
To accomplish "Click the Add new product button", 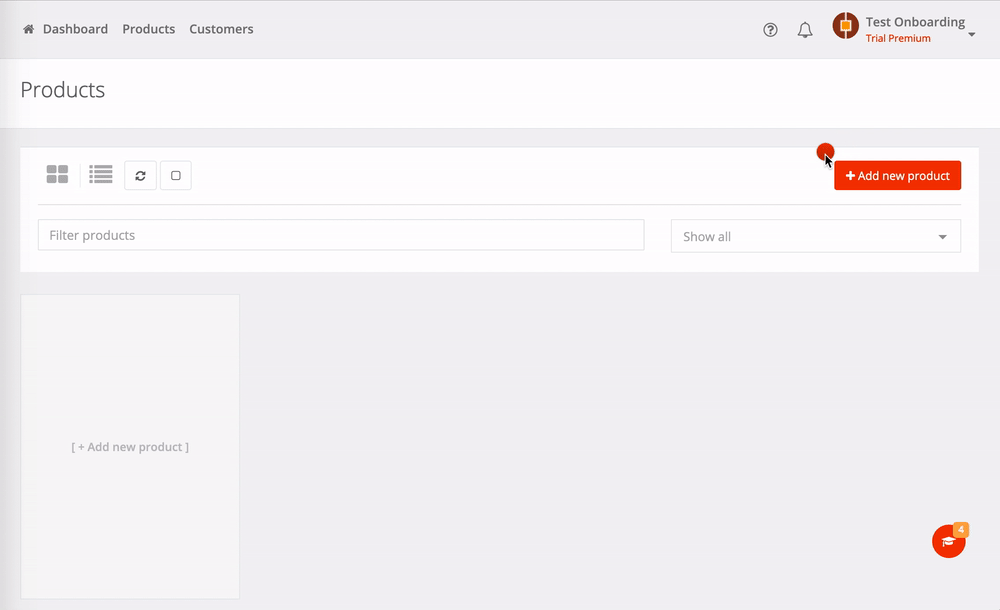I will (x=897, y=175).
